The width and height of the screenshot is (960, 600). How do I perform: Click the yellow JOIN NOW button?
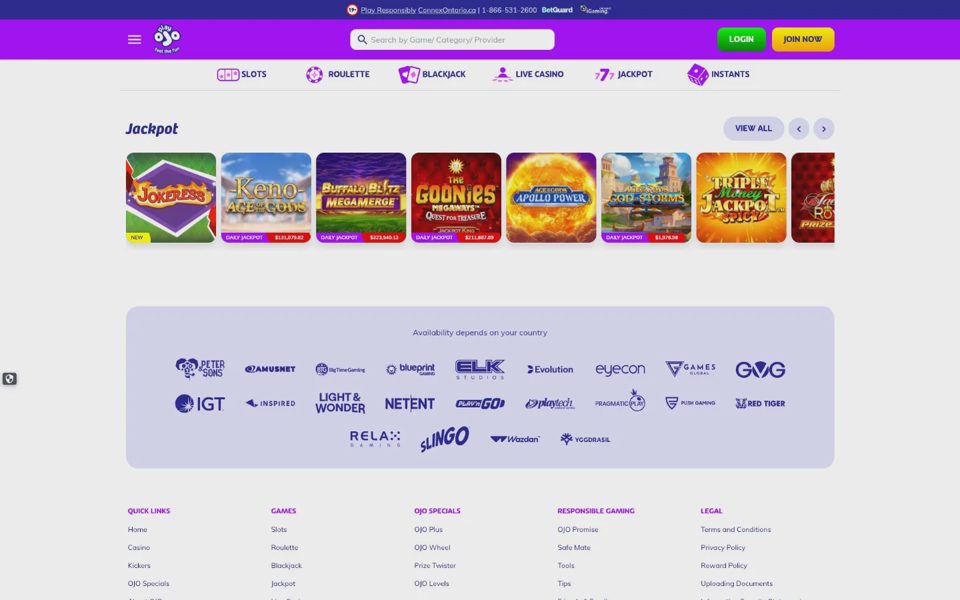pos(803,39)
